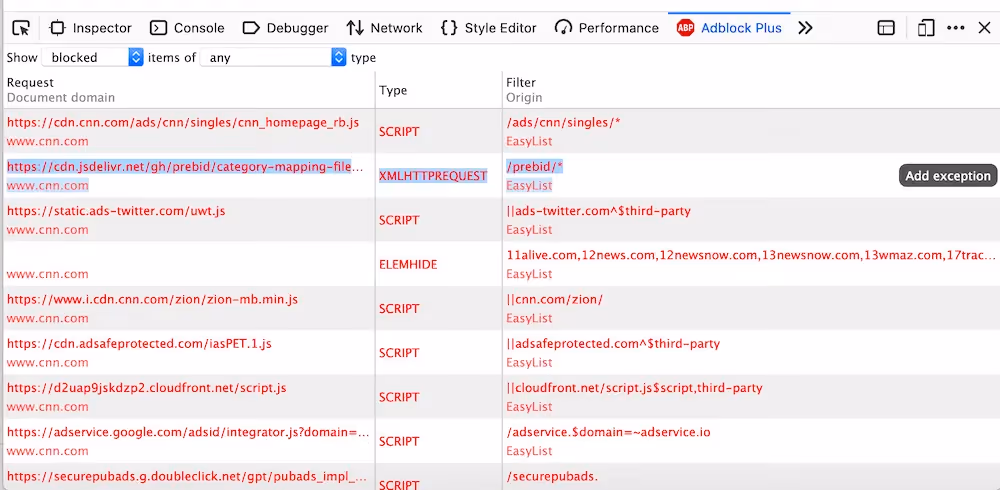The height and width of the screenshot is (490, 1000).
Task: Select an iframe as target document
Action: (886, 28)
